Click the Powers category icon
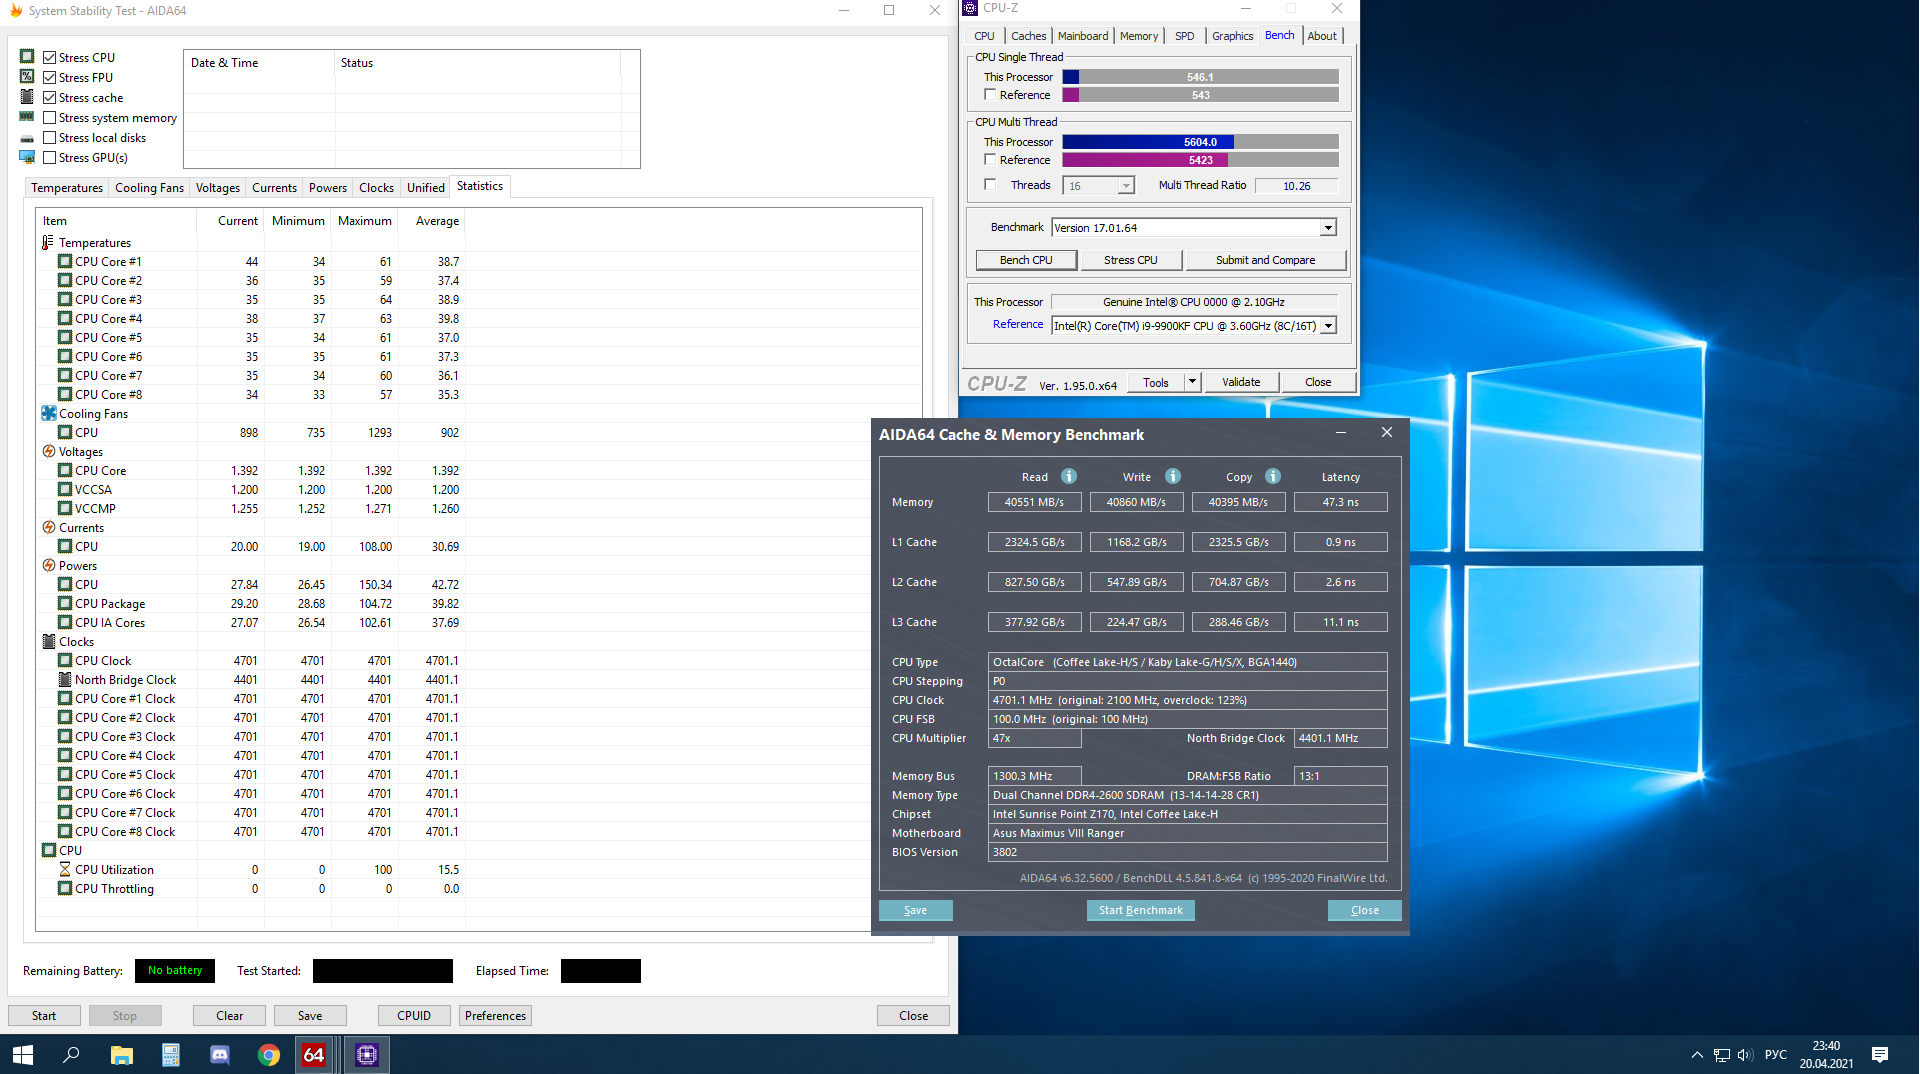Viewport: 1920px width, 1074px height. point(48,565)
